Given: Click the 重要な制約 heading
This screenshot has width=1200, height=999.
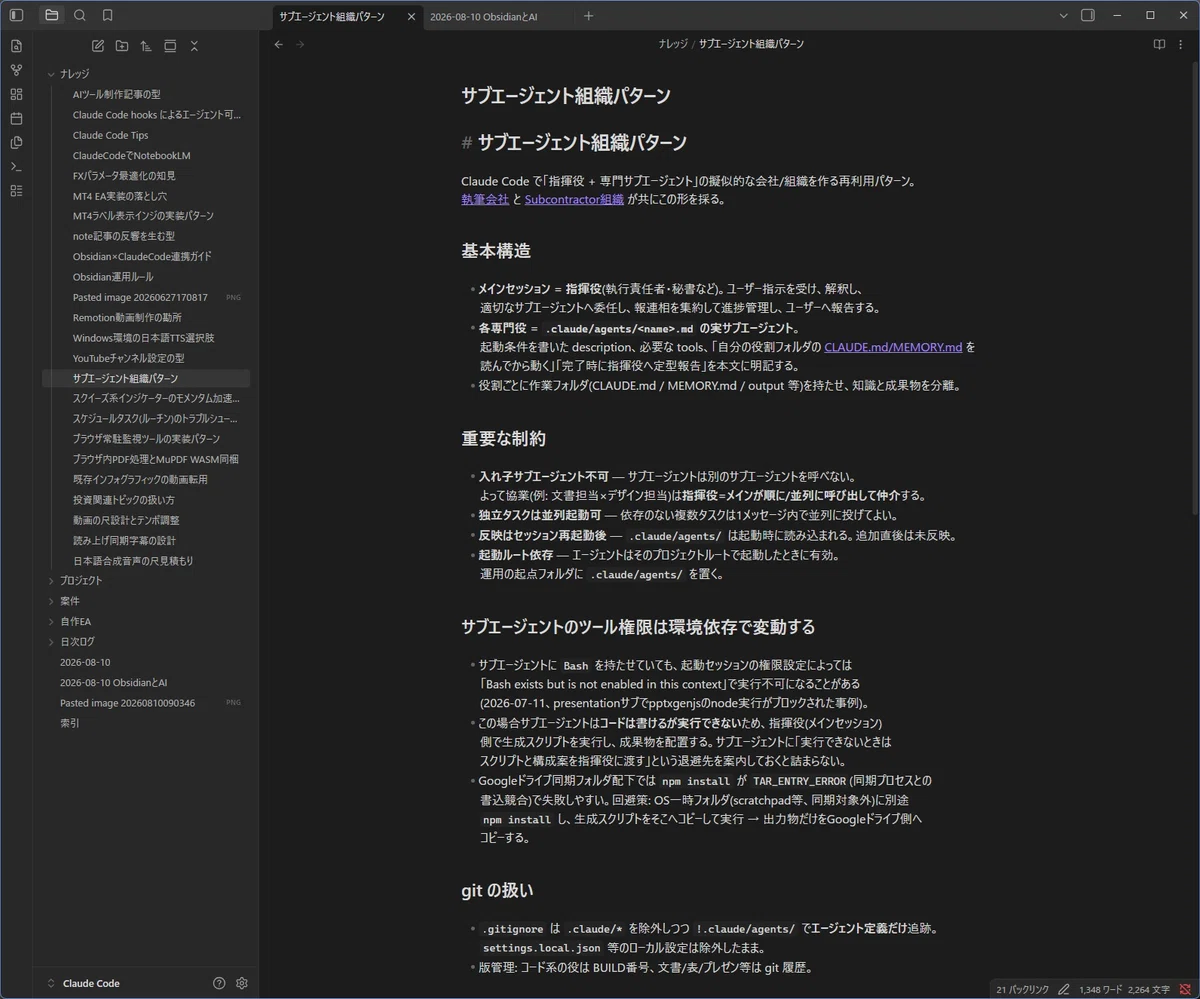Looking at the screenshot, I should (503, 439).
